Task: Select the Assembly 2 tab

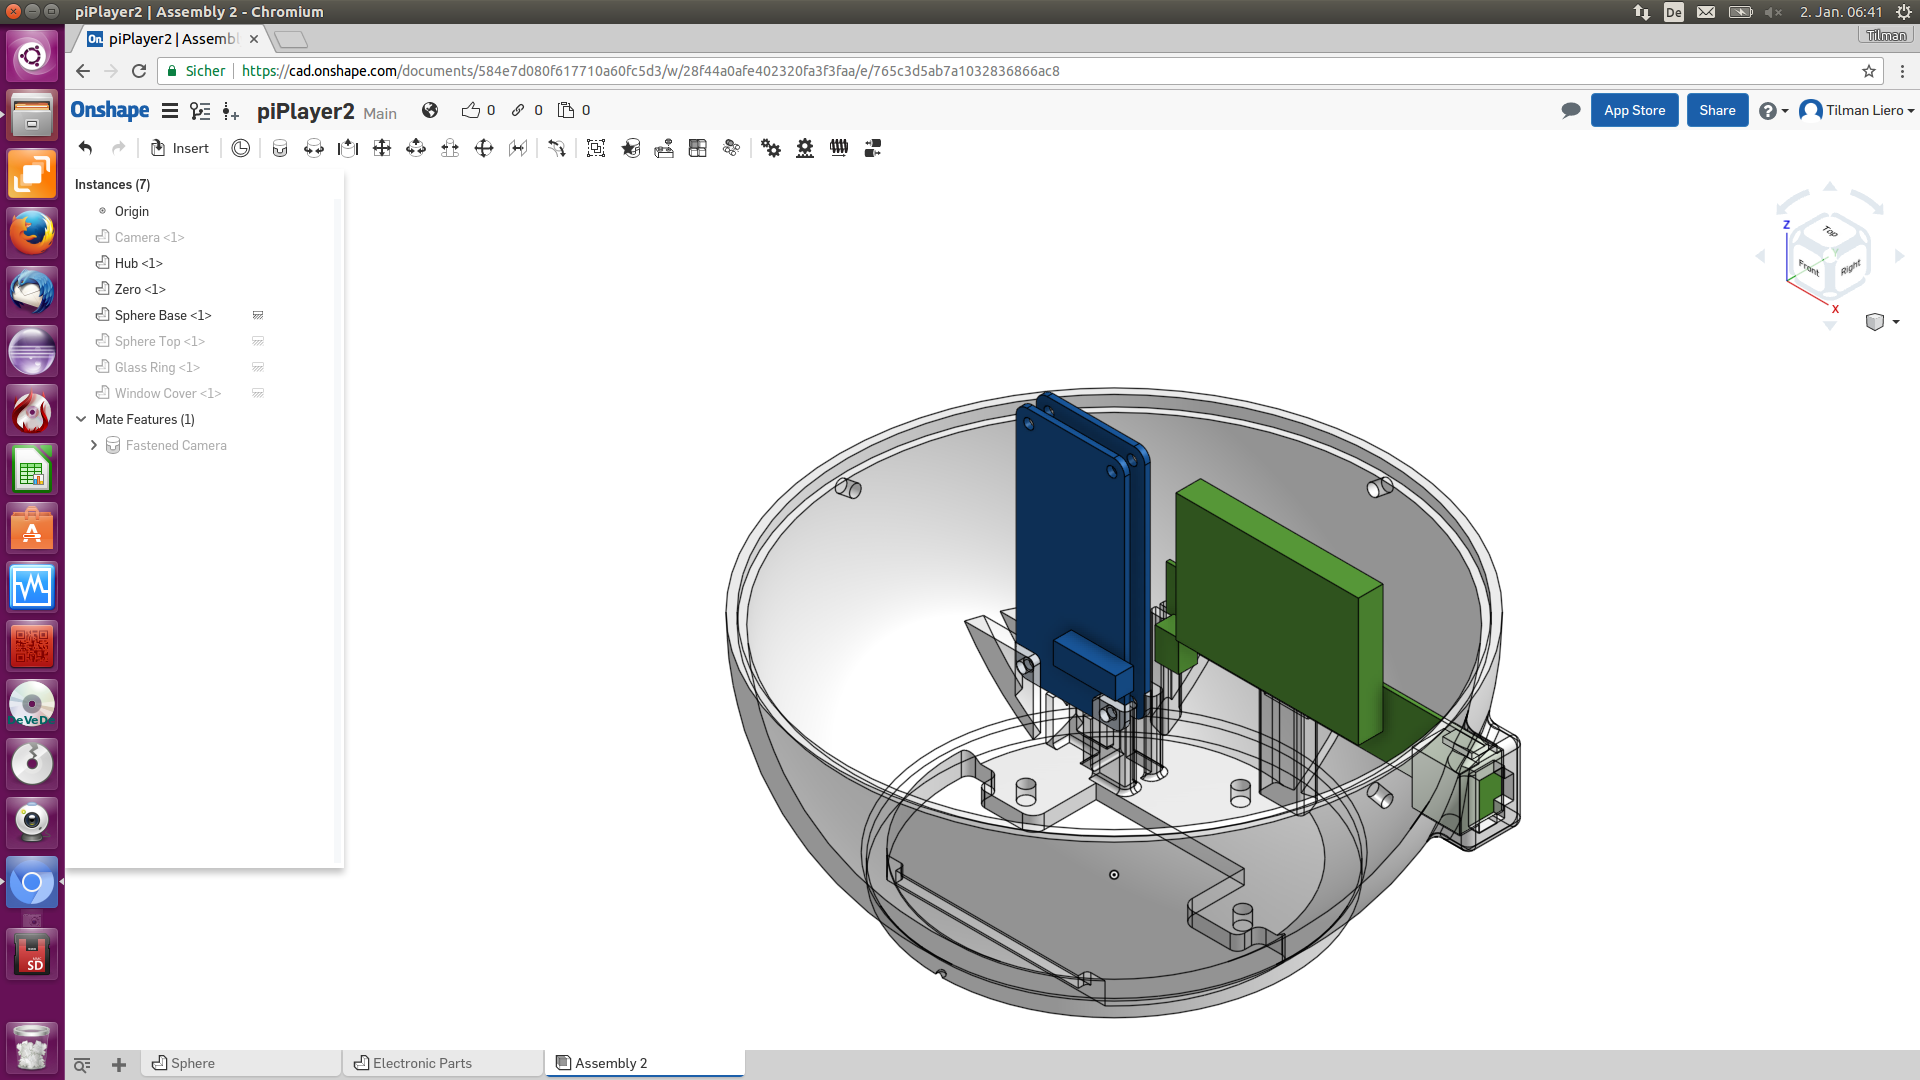Action: pyautogui.click(x=645, y=1063)
